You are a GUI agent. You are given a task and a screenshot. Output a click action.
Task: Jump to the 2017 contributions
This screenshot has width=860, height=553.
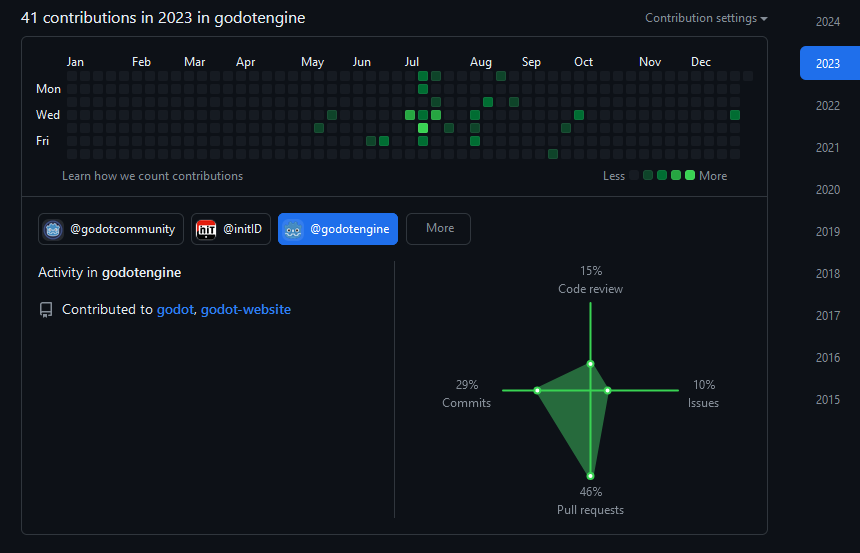point(828,315)
